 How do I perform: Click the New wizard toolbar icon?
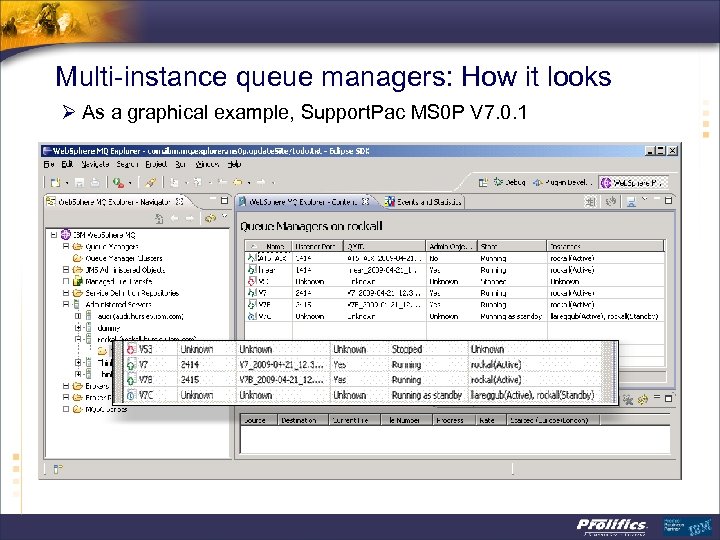(55, 183)
